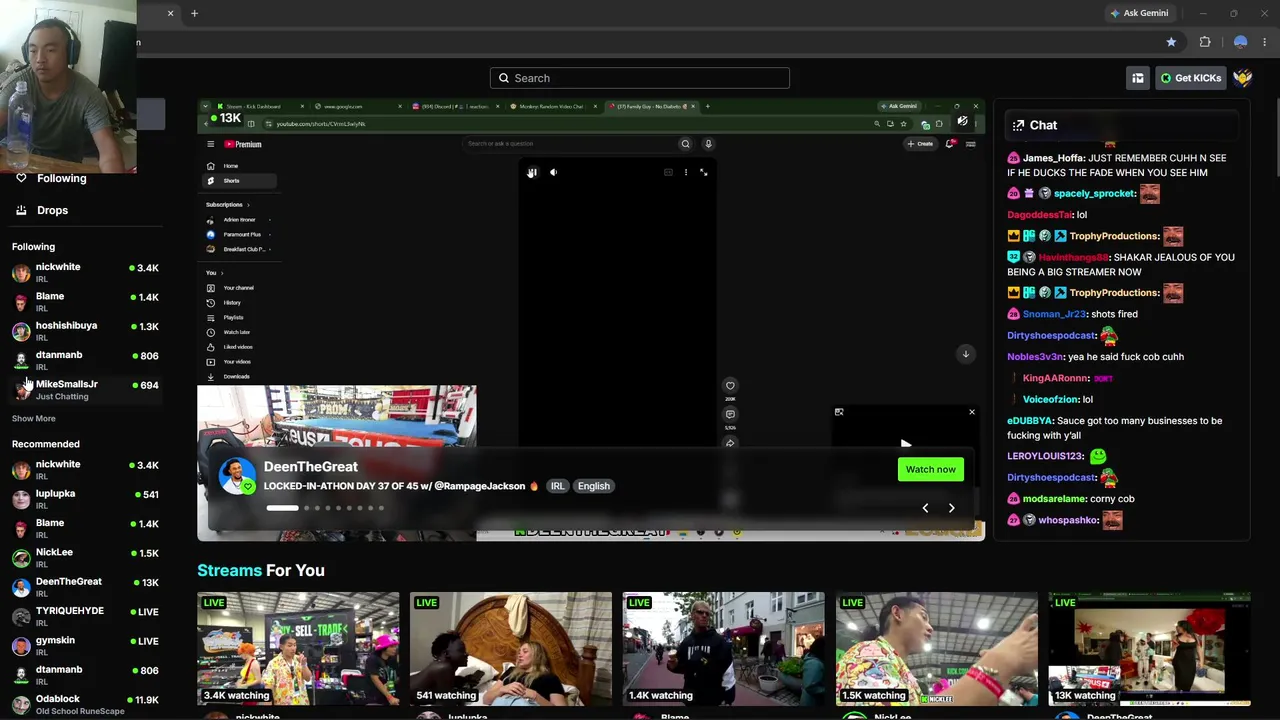Open luplupka's channel under Recommended
Image resolution: width=1280 pixels, height=720 pixels.
(x=85, y=498)
